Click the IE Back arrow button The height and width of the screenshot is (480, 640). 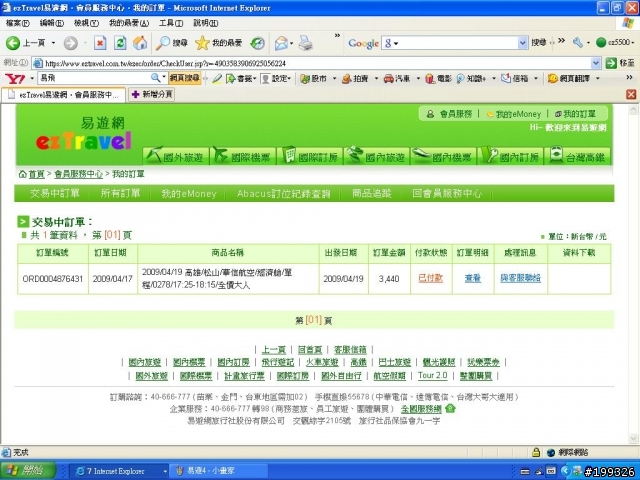(13, 43)
